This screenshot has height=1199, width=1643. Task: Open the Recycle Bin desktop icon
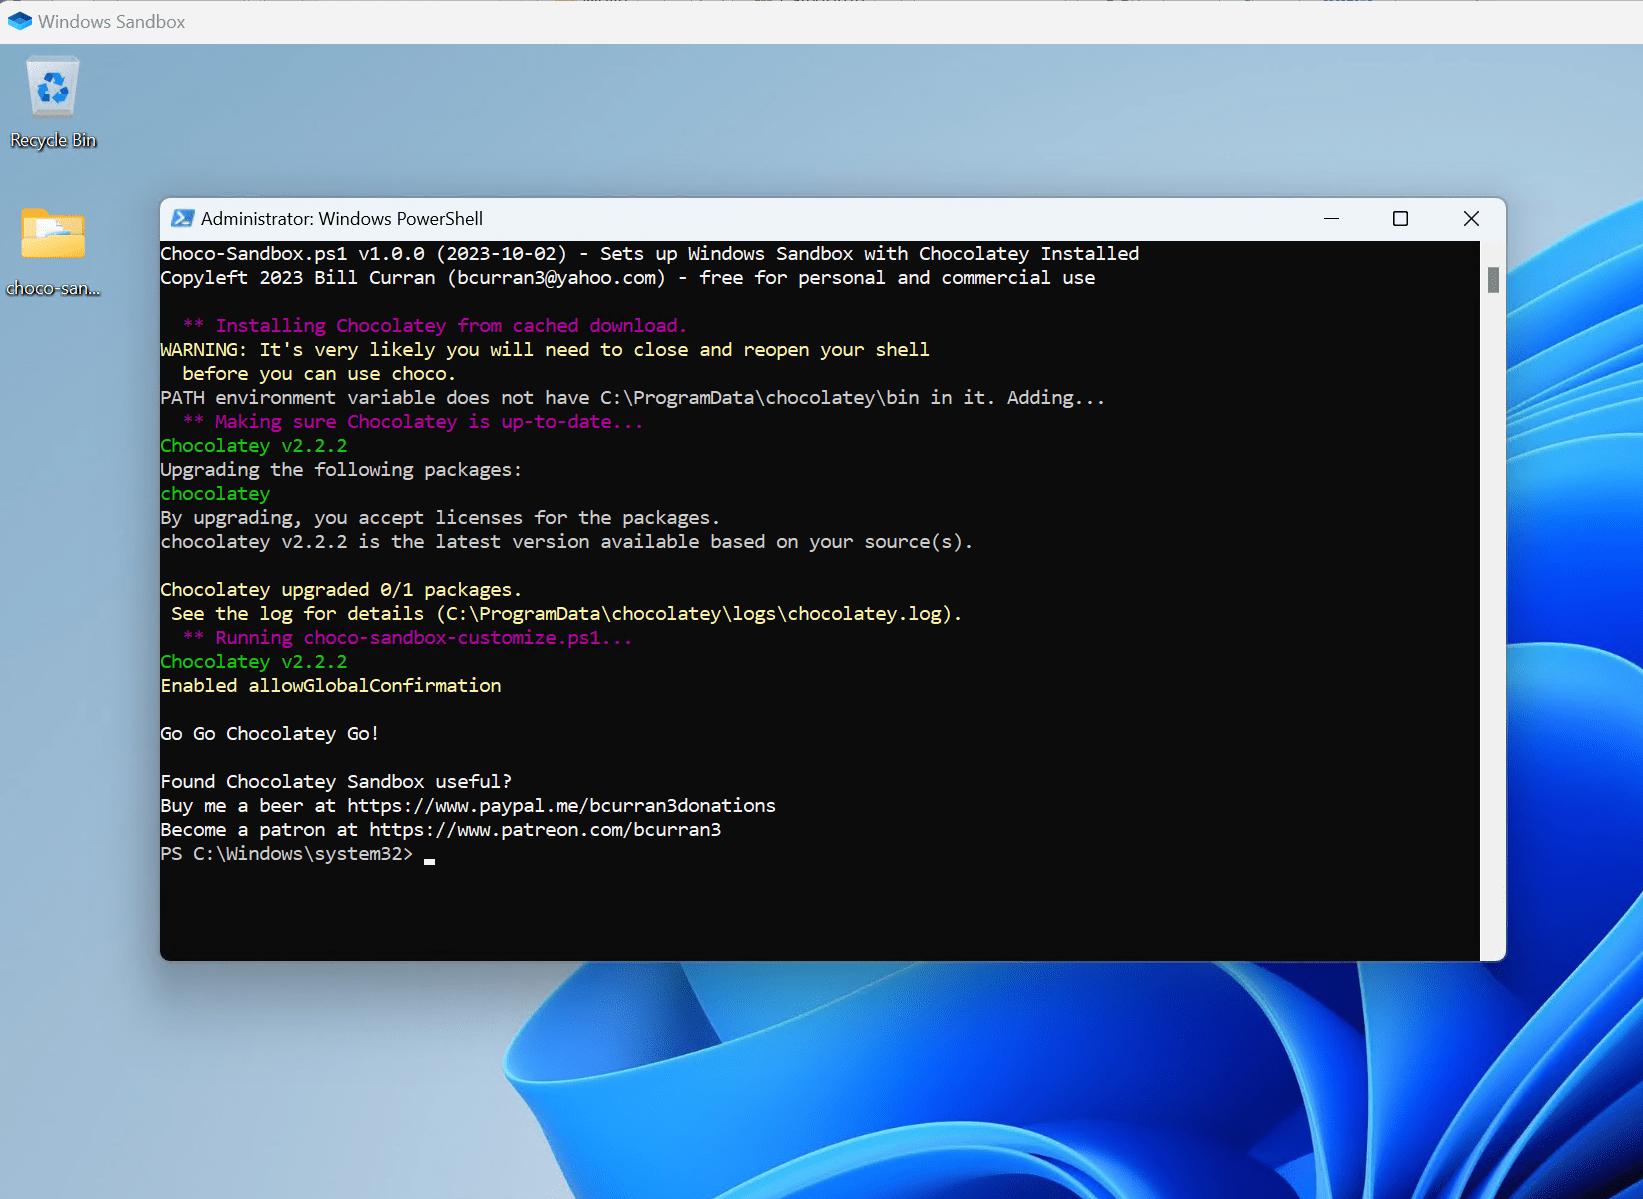coord(52,100)
